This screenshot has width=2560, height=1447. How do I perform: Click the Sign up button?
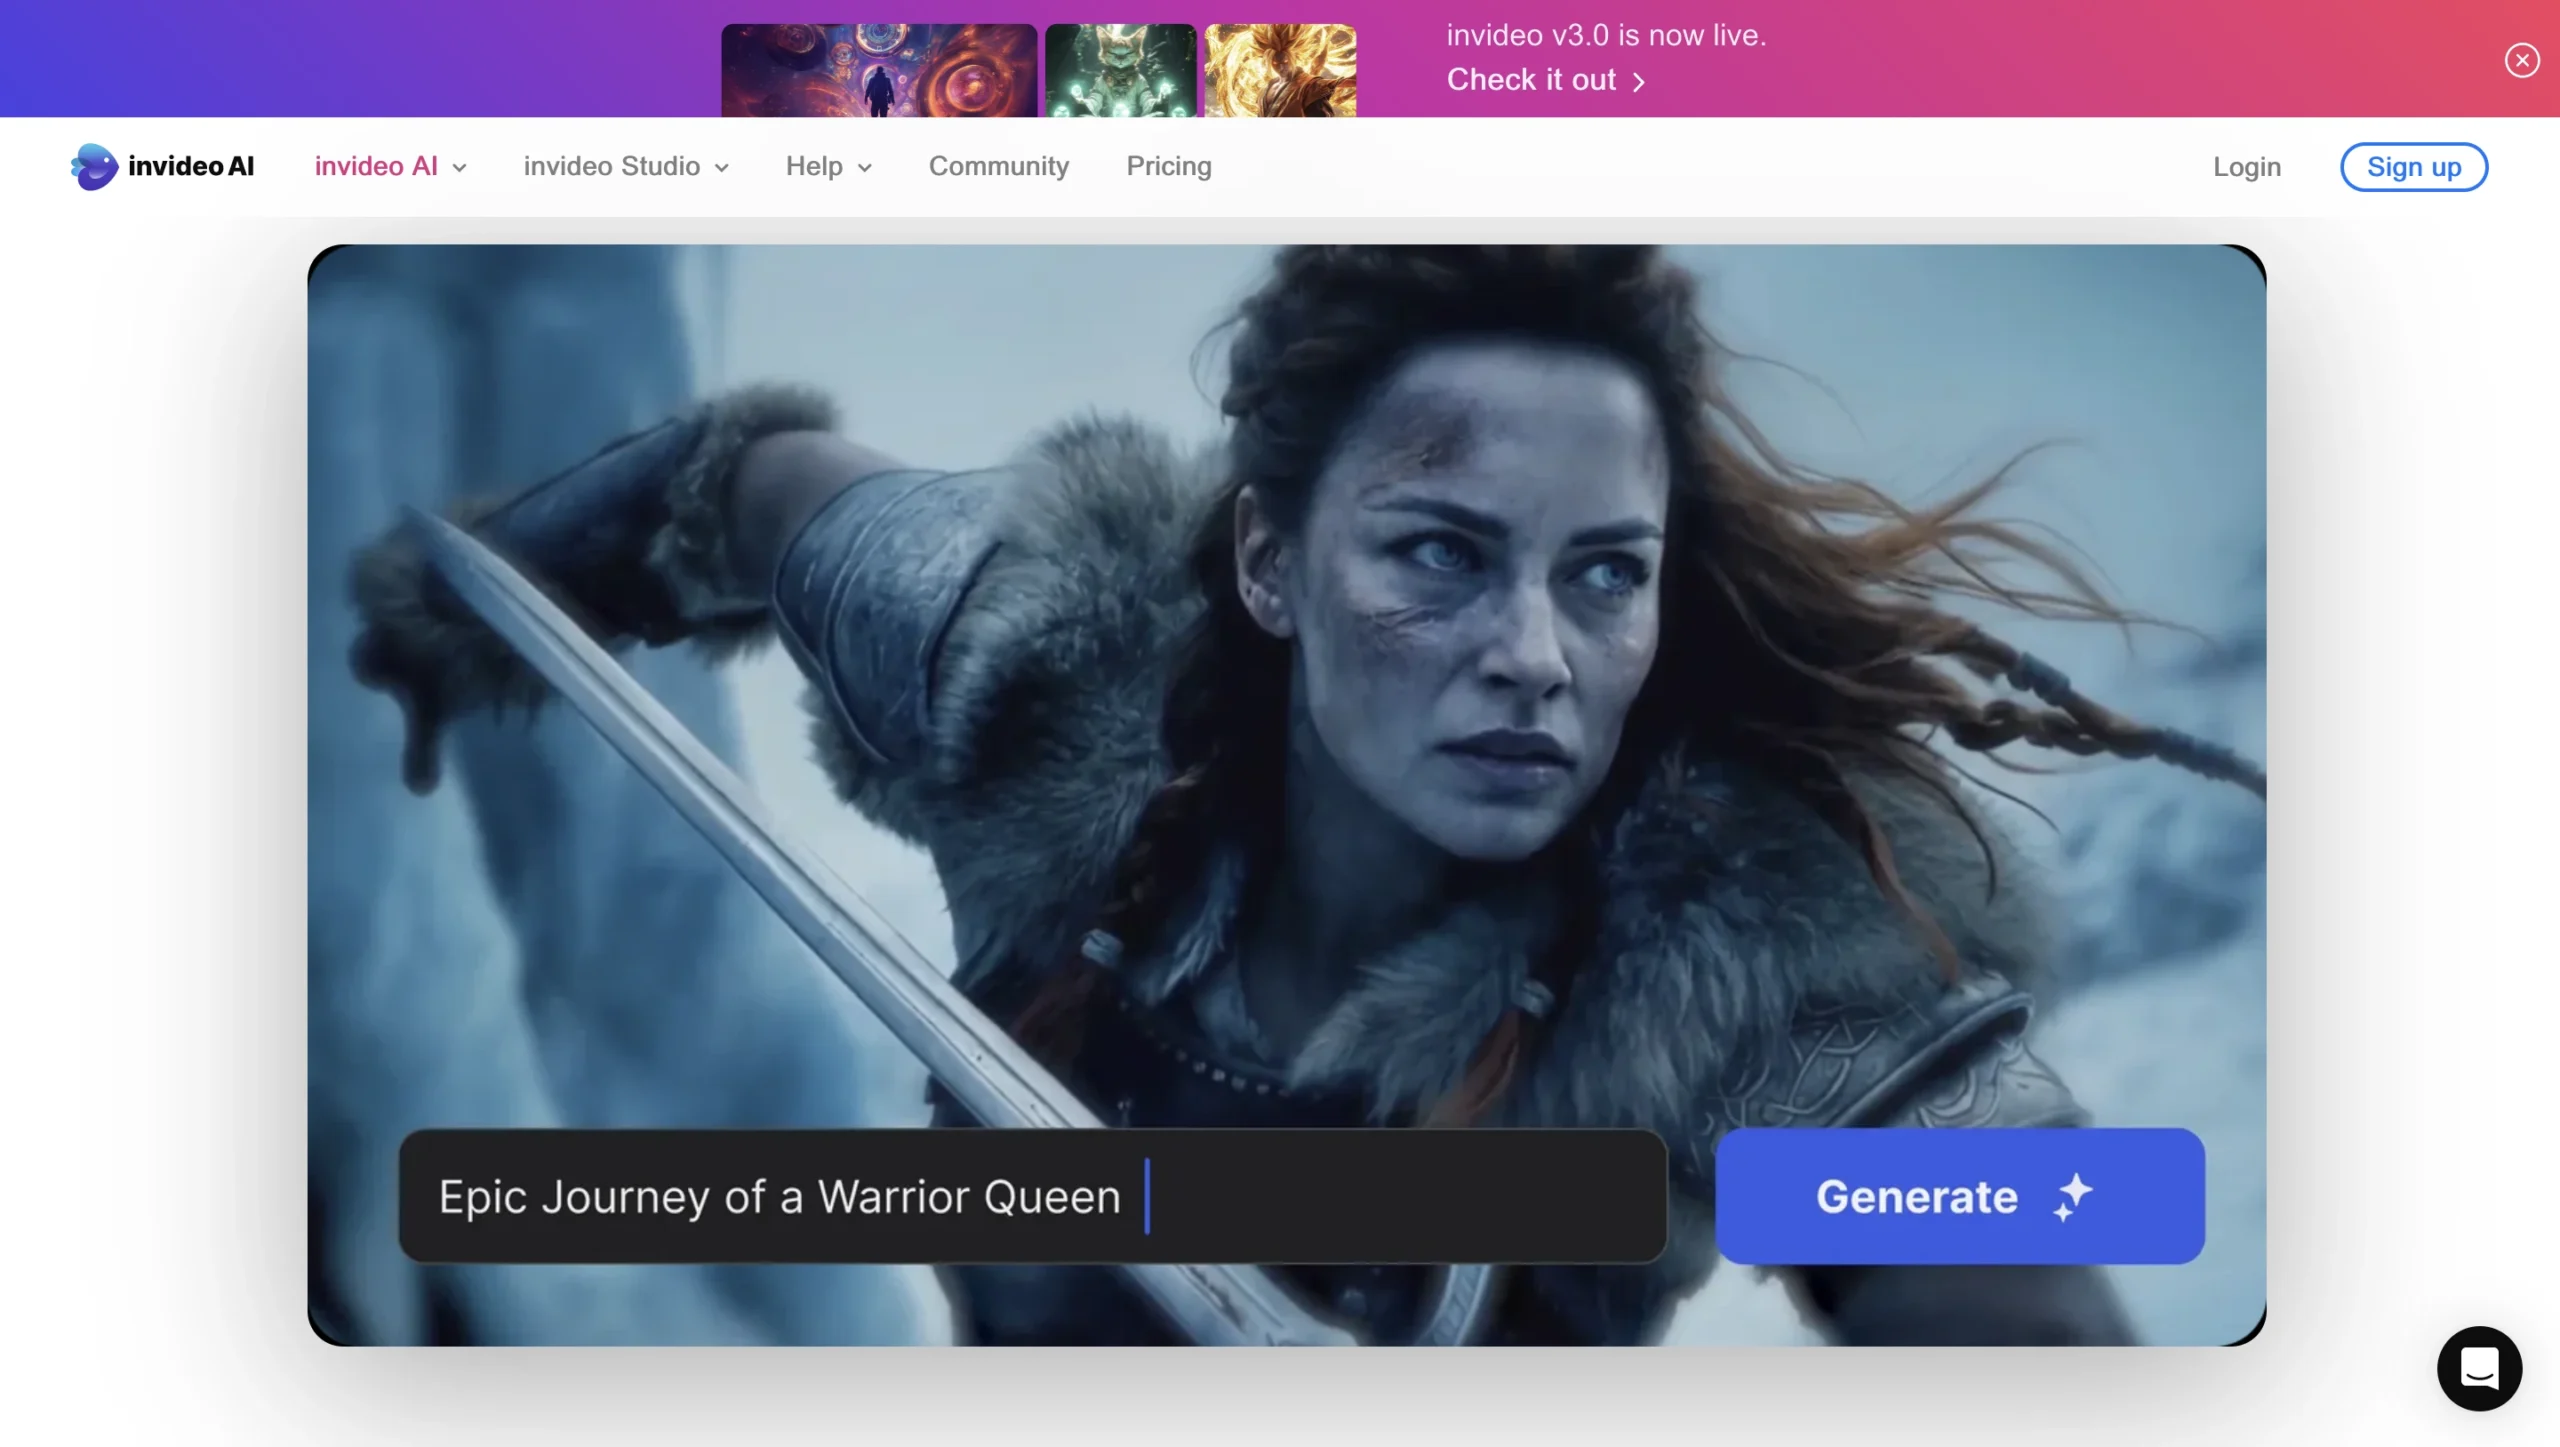2414,166
